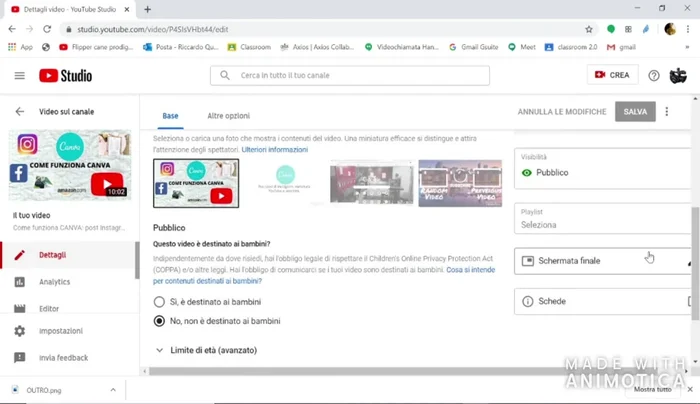Viewport: 700px width, 404px height.
Task: Click the Dettagli pencil icon
Action: pyautogui.click(x=20, y=255)
